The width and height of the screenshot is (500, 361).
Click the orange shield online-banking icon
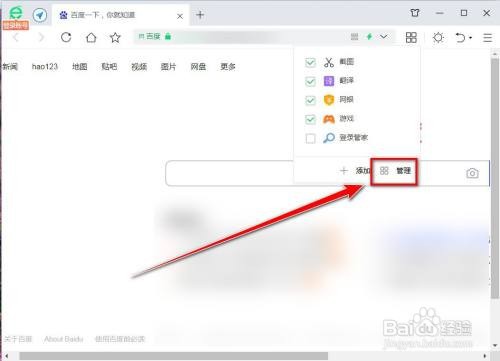point(329,100)
